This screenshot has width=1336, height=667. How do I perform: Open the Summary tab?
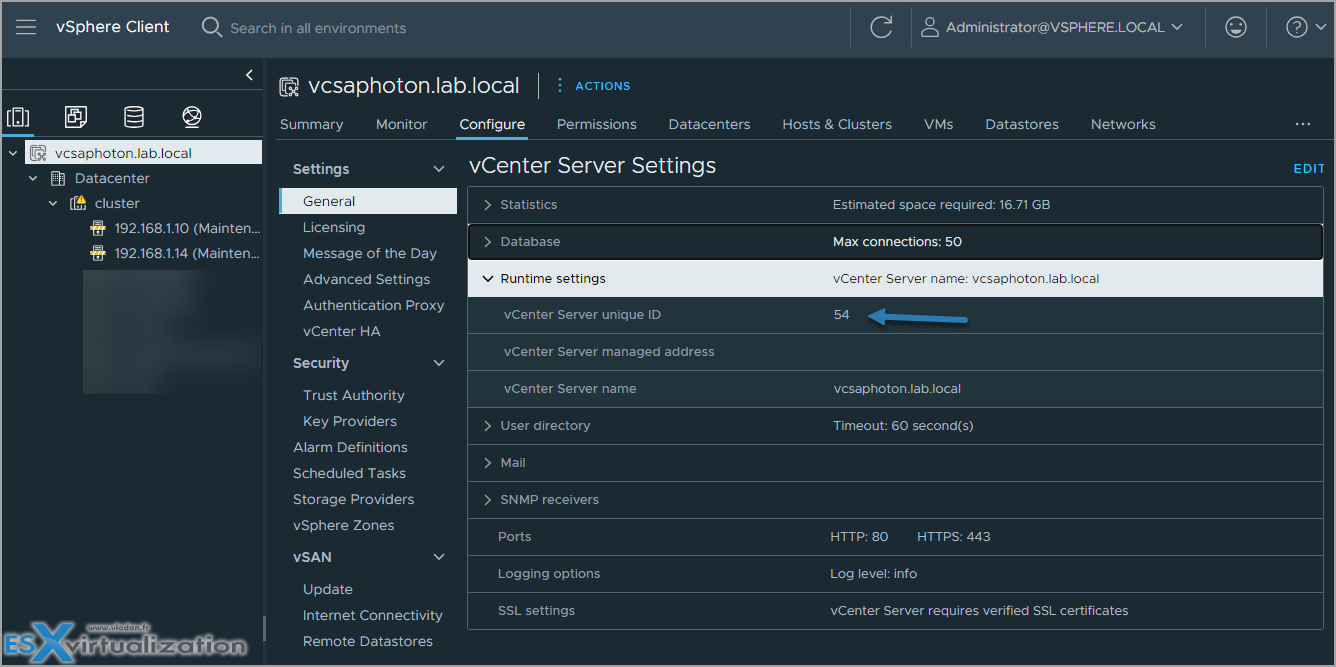[311, 124]
